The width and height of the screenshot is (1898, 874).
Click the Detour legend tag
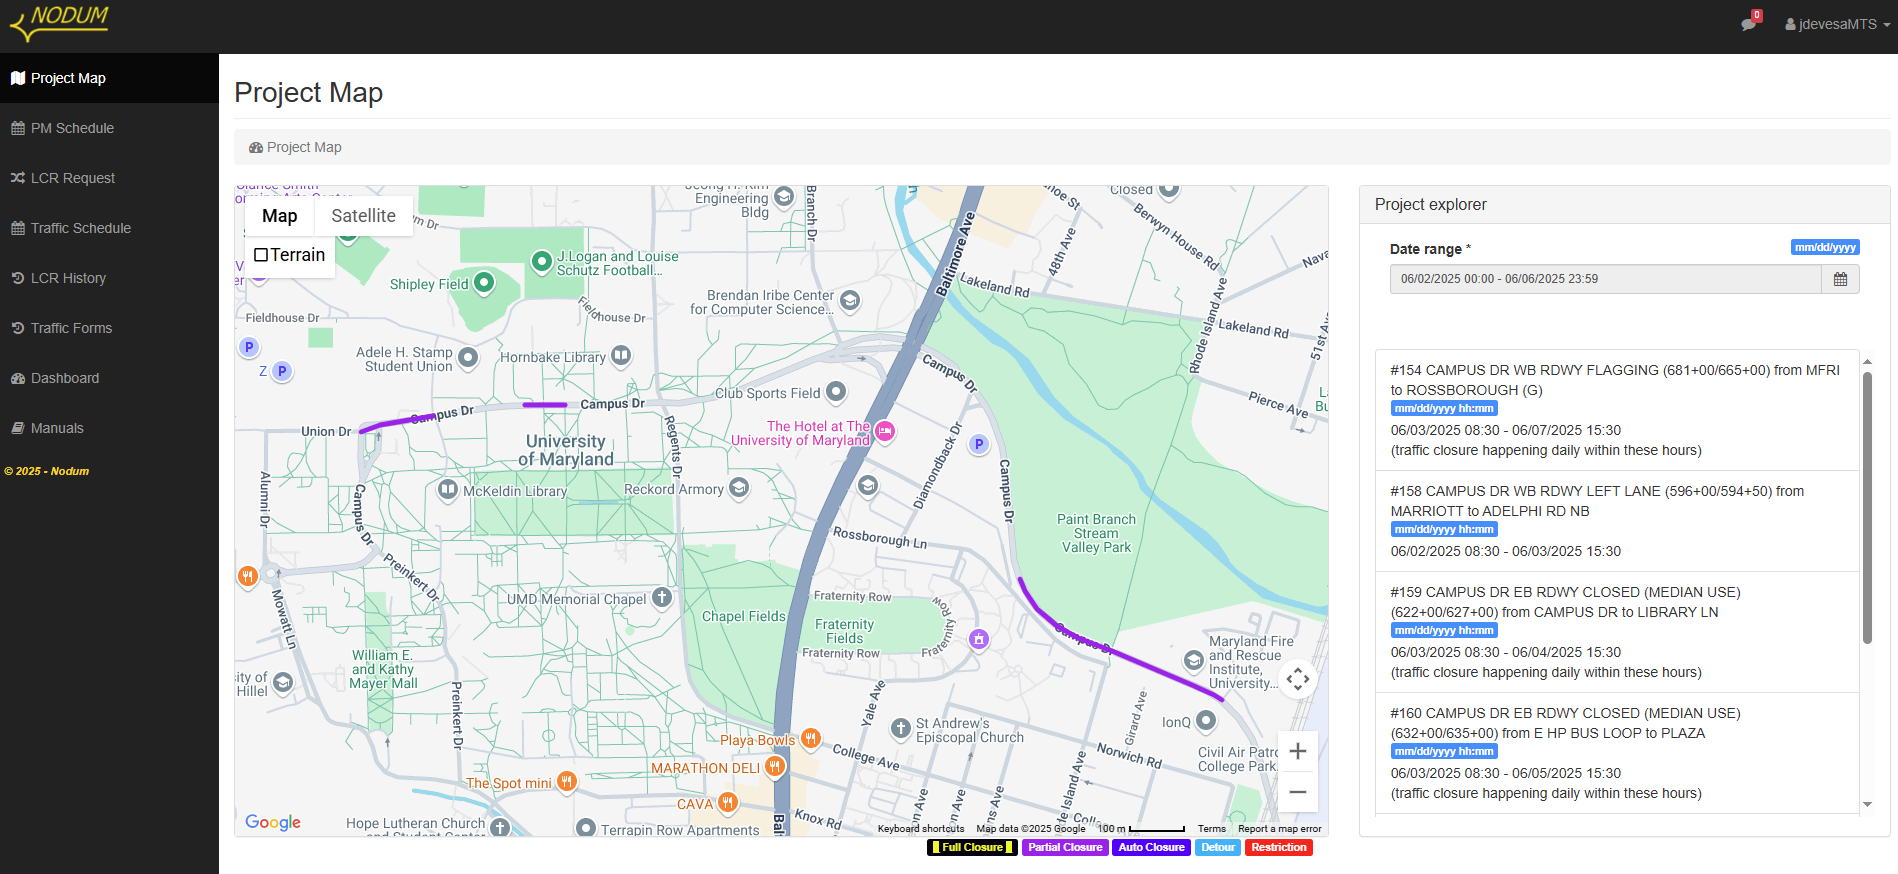[1218, 847]
